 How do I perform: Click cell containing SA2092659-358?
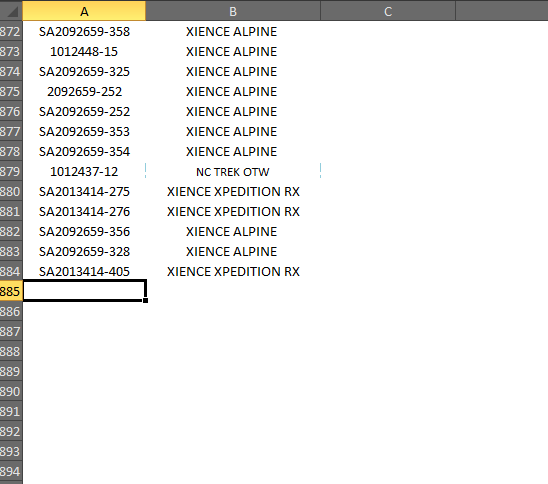point(84,32)
